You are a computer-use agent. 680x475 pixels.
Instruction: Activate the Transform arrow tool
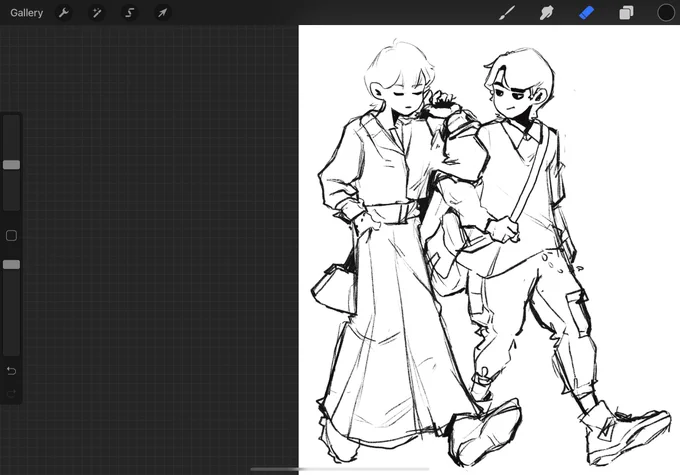[163, 13]
